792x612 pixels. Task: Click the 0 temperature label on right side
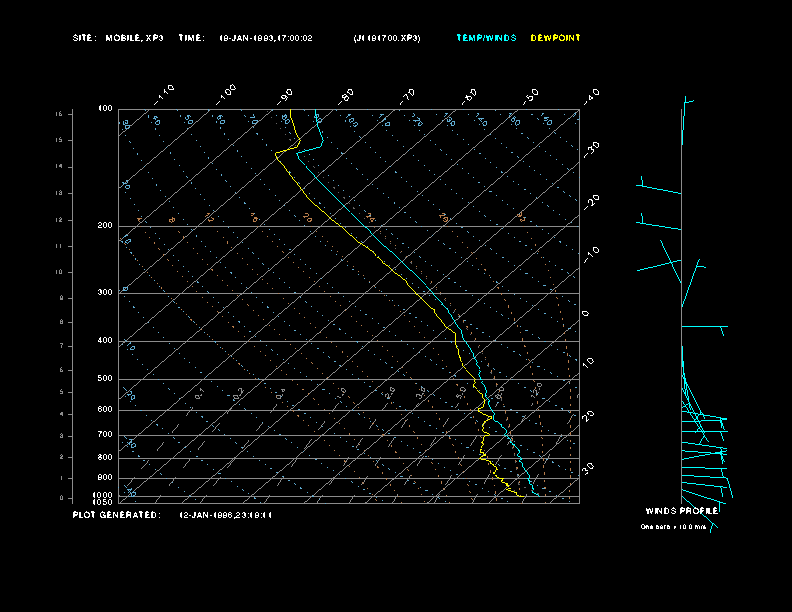tap(586, 313)
